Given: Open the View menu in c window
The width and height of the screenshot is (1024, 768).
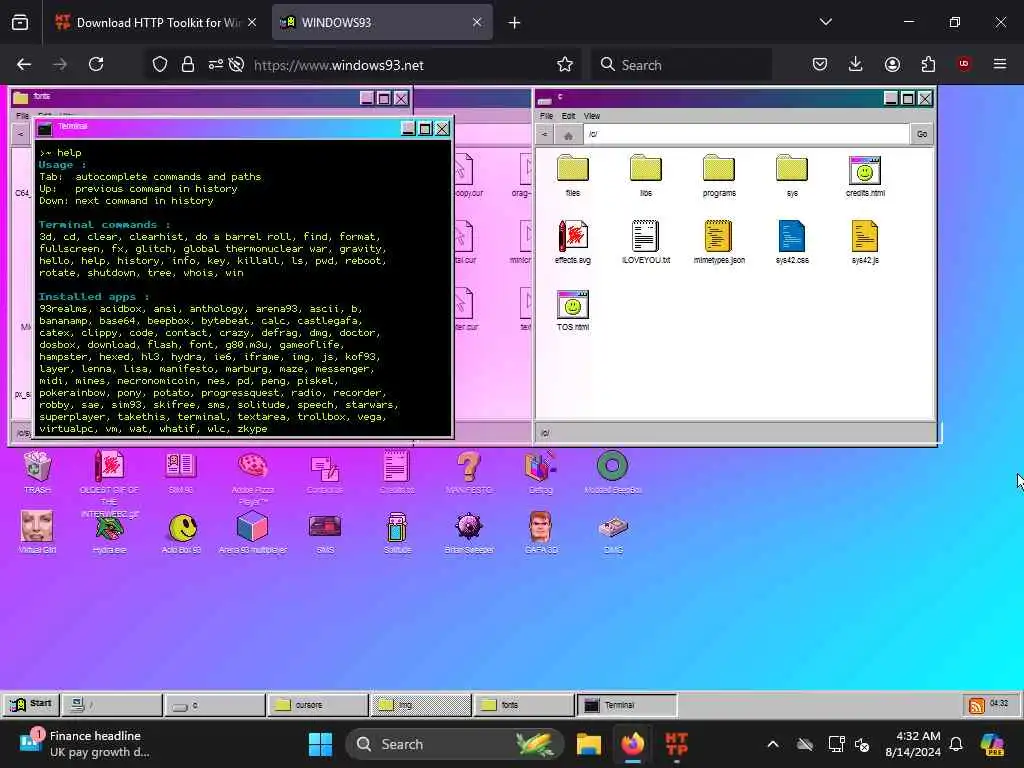Looking at the screenshot, I should [x=592, y=116].
